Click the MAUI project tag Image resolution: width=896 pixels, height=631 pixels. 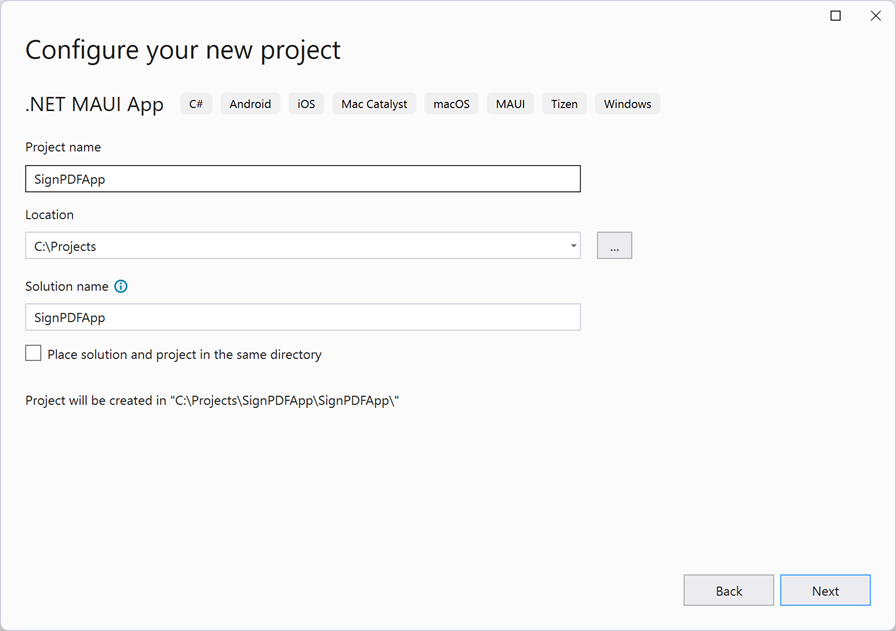click(x=510, y=103)
